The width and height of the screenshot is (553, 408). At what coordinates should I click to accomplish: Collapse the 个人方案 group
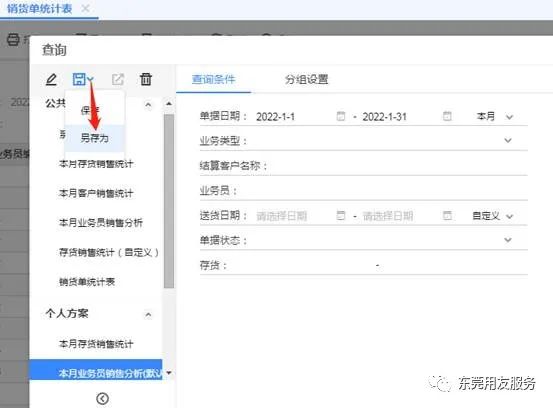point(148,314)
